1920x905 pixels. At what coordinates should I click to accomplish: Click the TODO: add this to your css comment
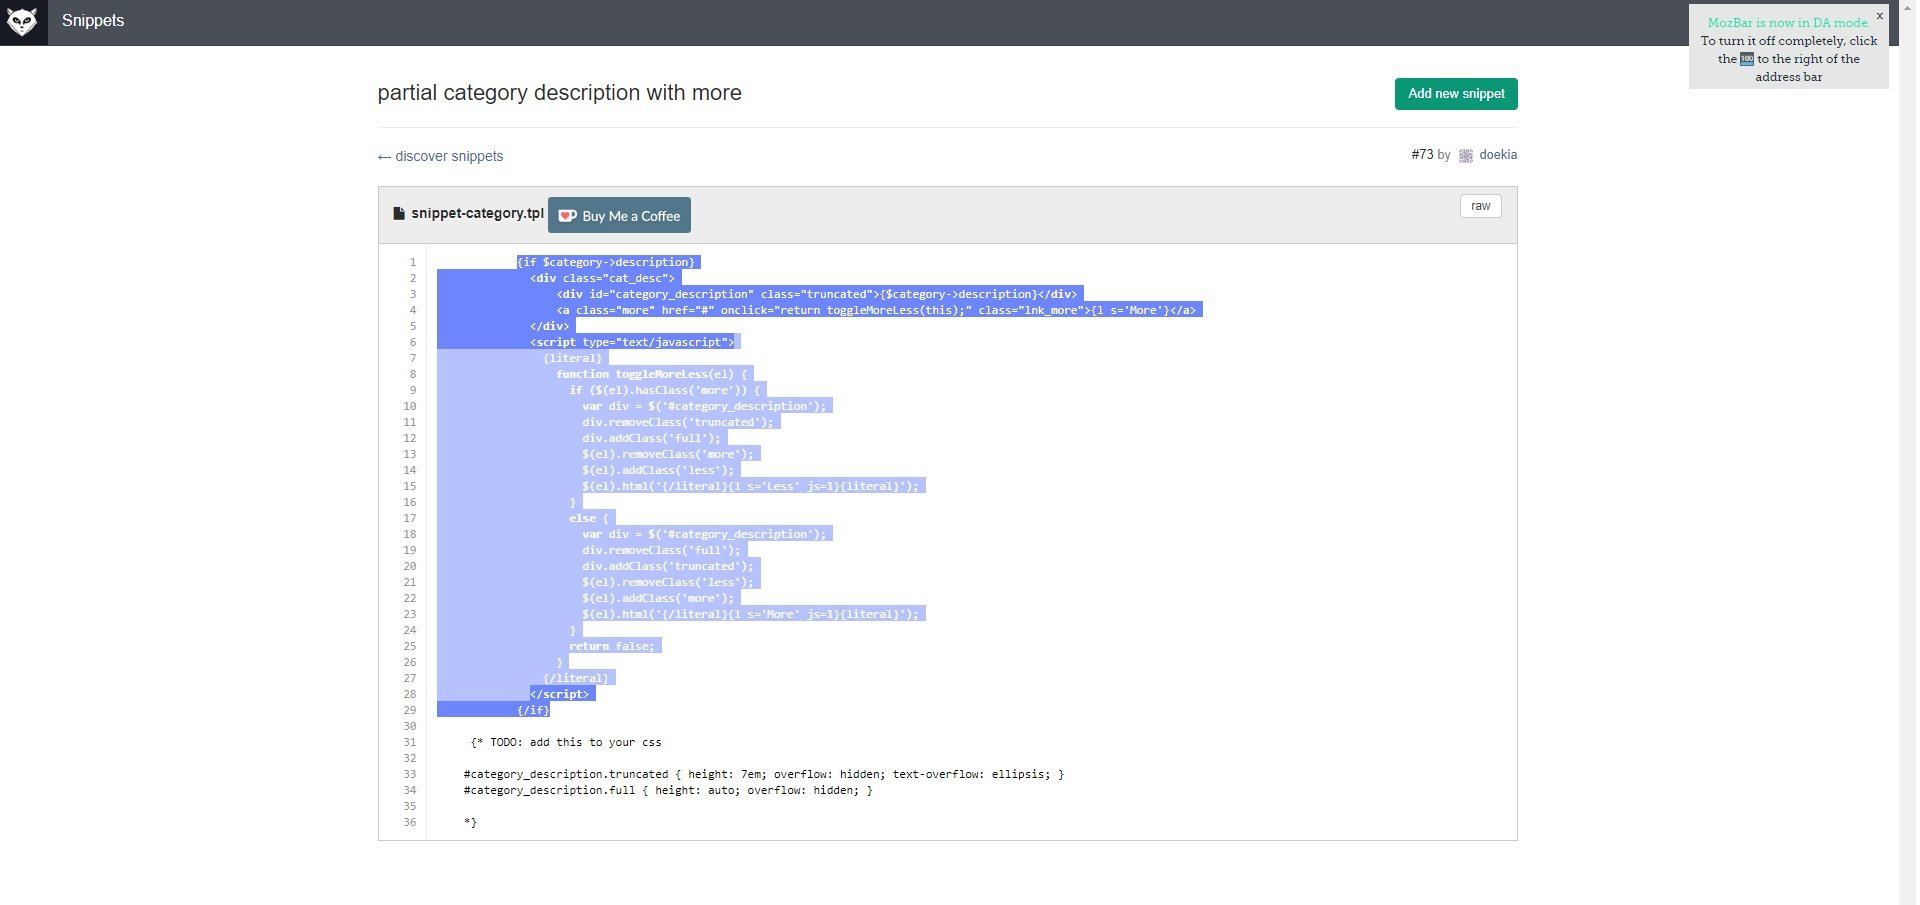[566, 742]
